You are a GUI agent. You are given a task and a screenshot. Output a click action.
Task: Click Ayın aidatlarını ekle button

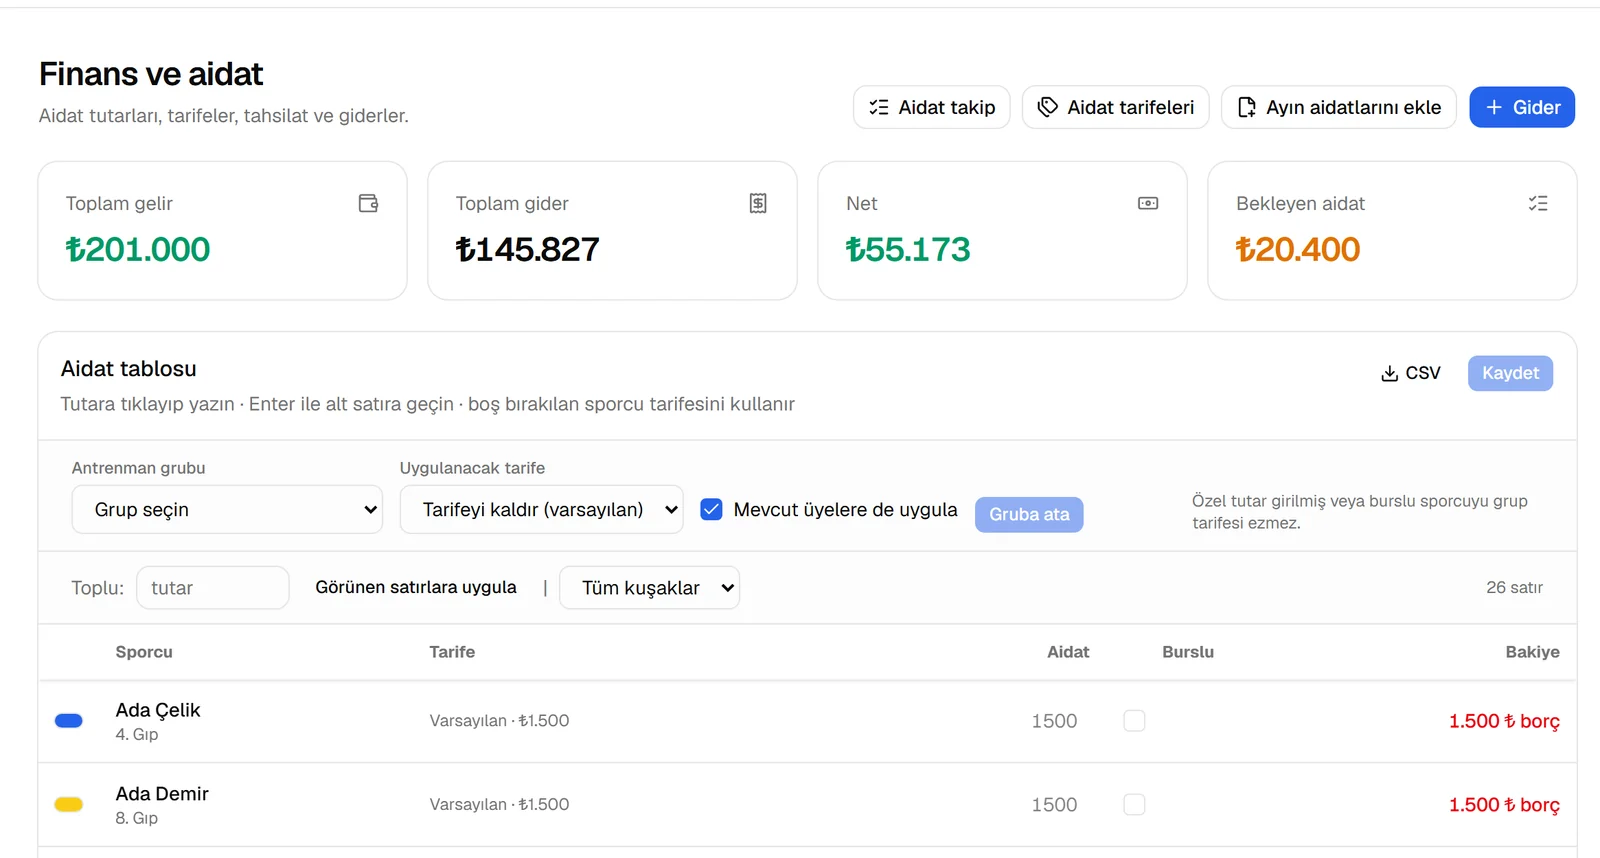click(x=1338, y=107)
